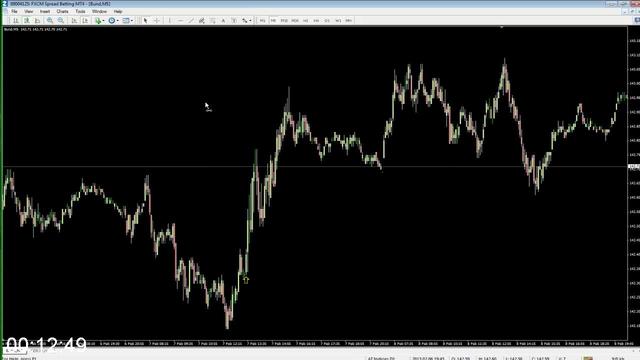Expand the periods dropdown arrow
Image resolution: width=640 pixels, height=360 pixels.
(x=118, y=20)
